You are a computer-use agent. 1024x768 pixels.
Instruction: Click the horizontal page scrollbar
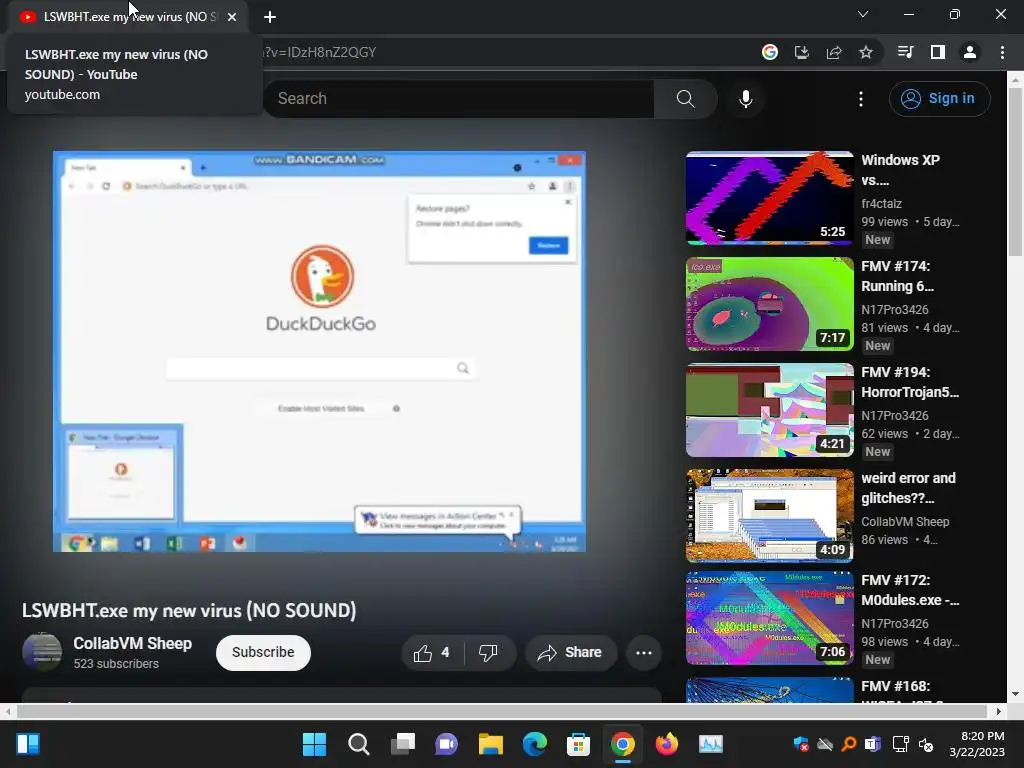point(502,711)
